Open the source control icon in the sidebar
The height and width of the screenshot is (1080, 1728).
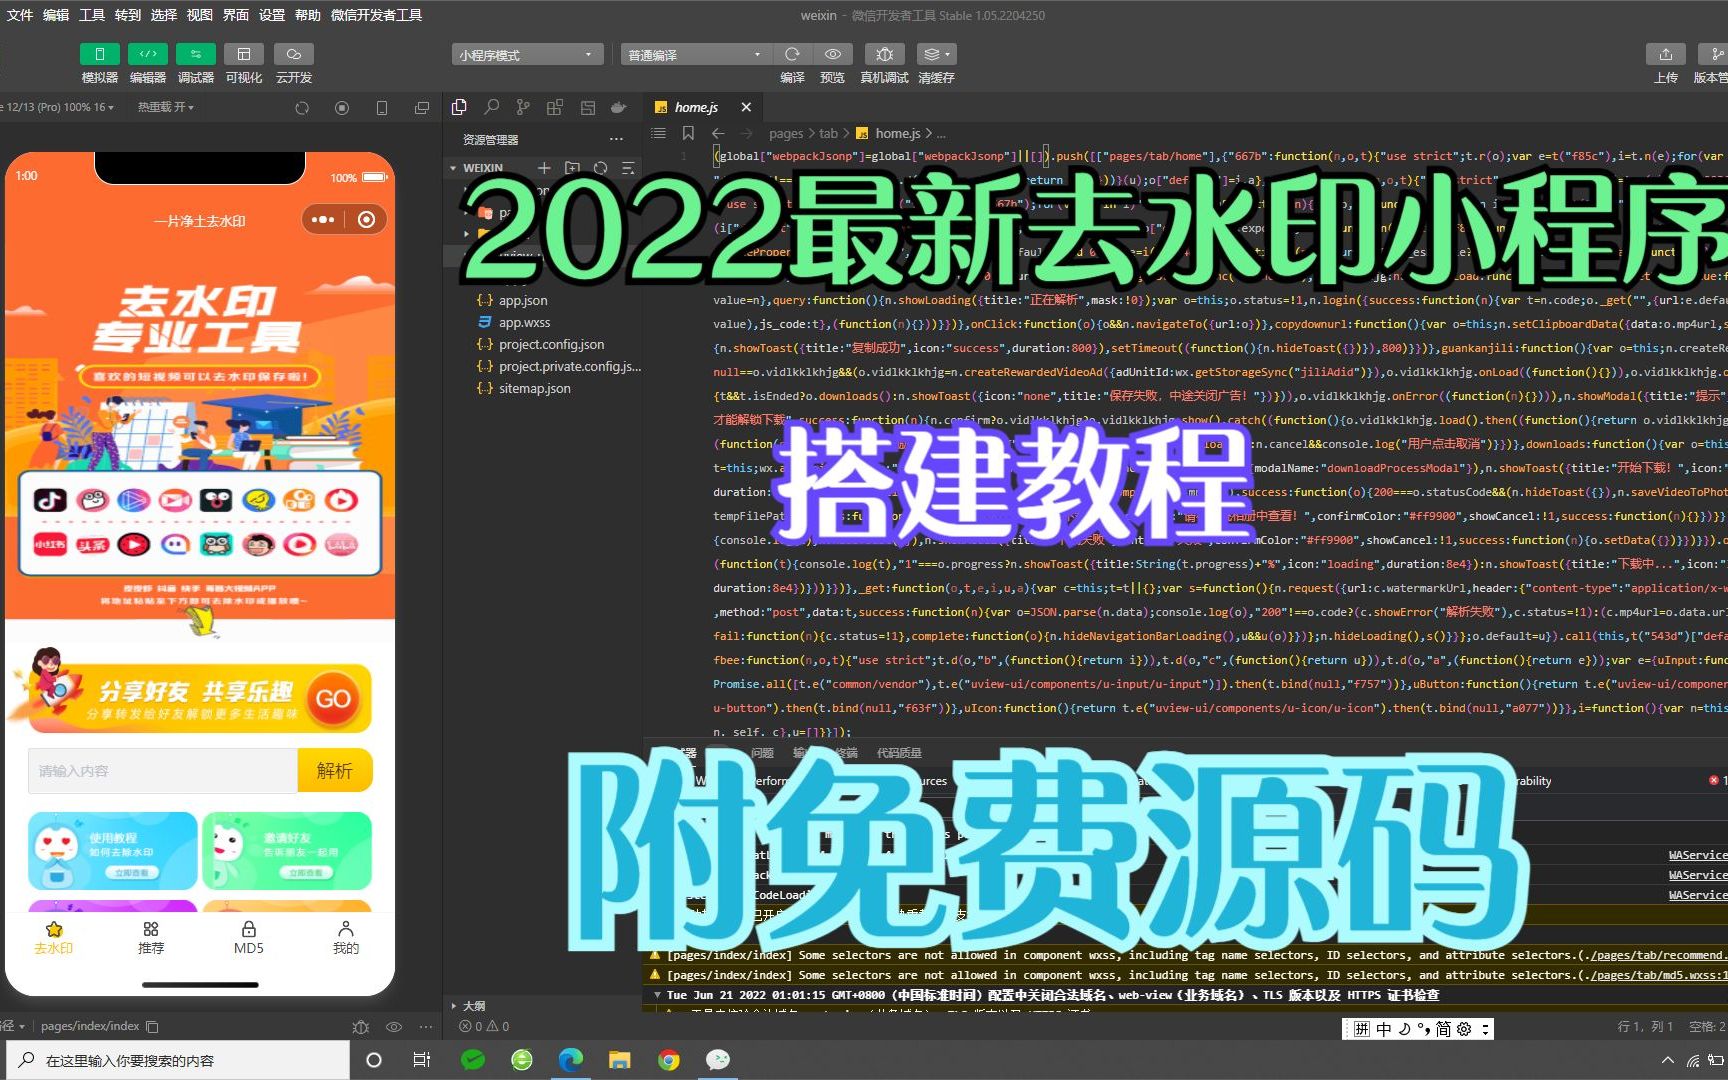[x=523, y=107]
